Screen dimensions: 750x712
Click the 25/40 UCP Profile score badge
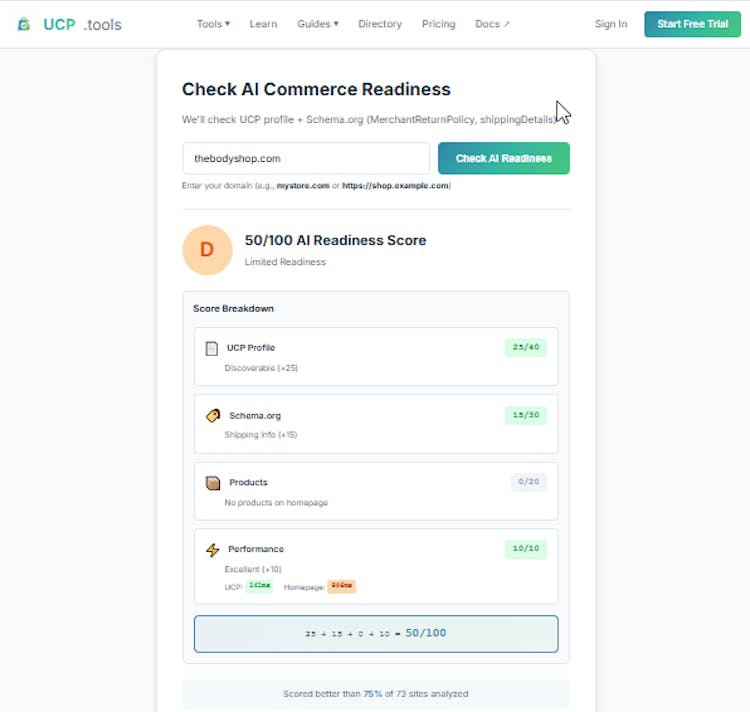tap(525, 348)
